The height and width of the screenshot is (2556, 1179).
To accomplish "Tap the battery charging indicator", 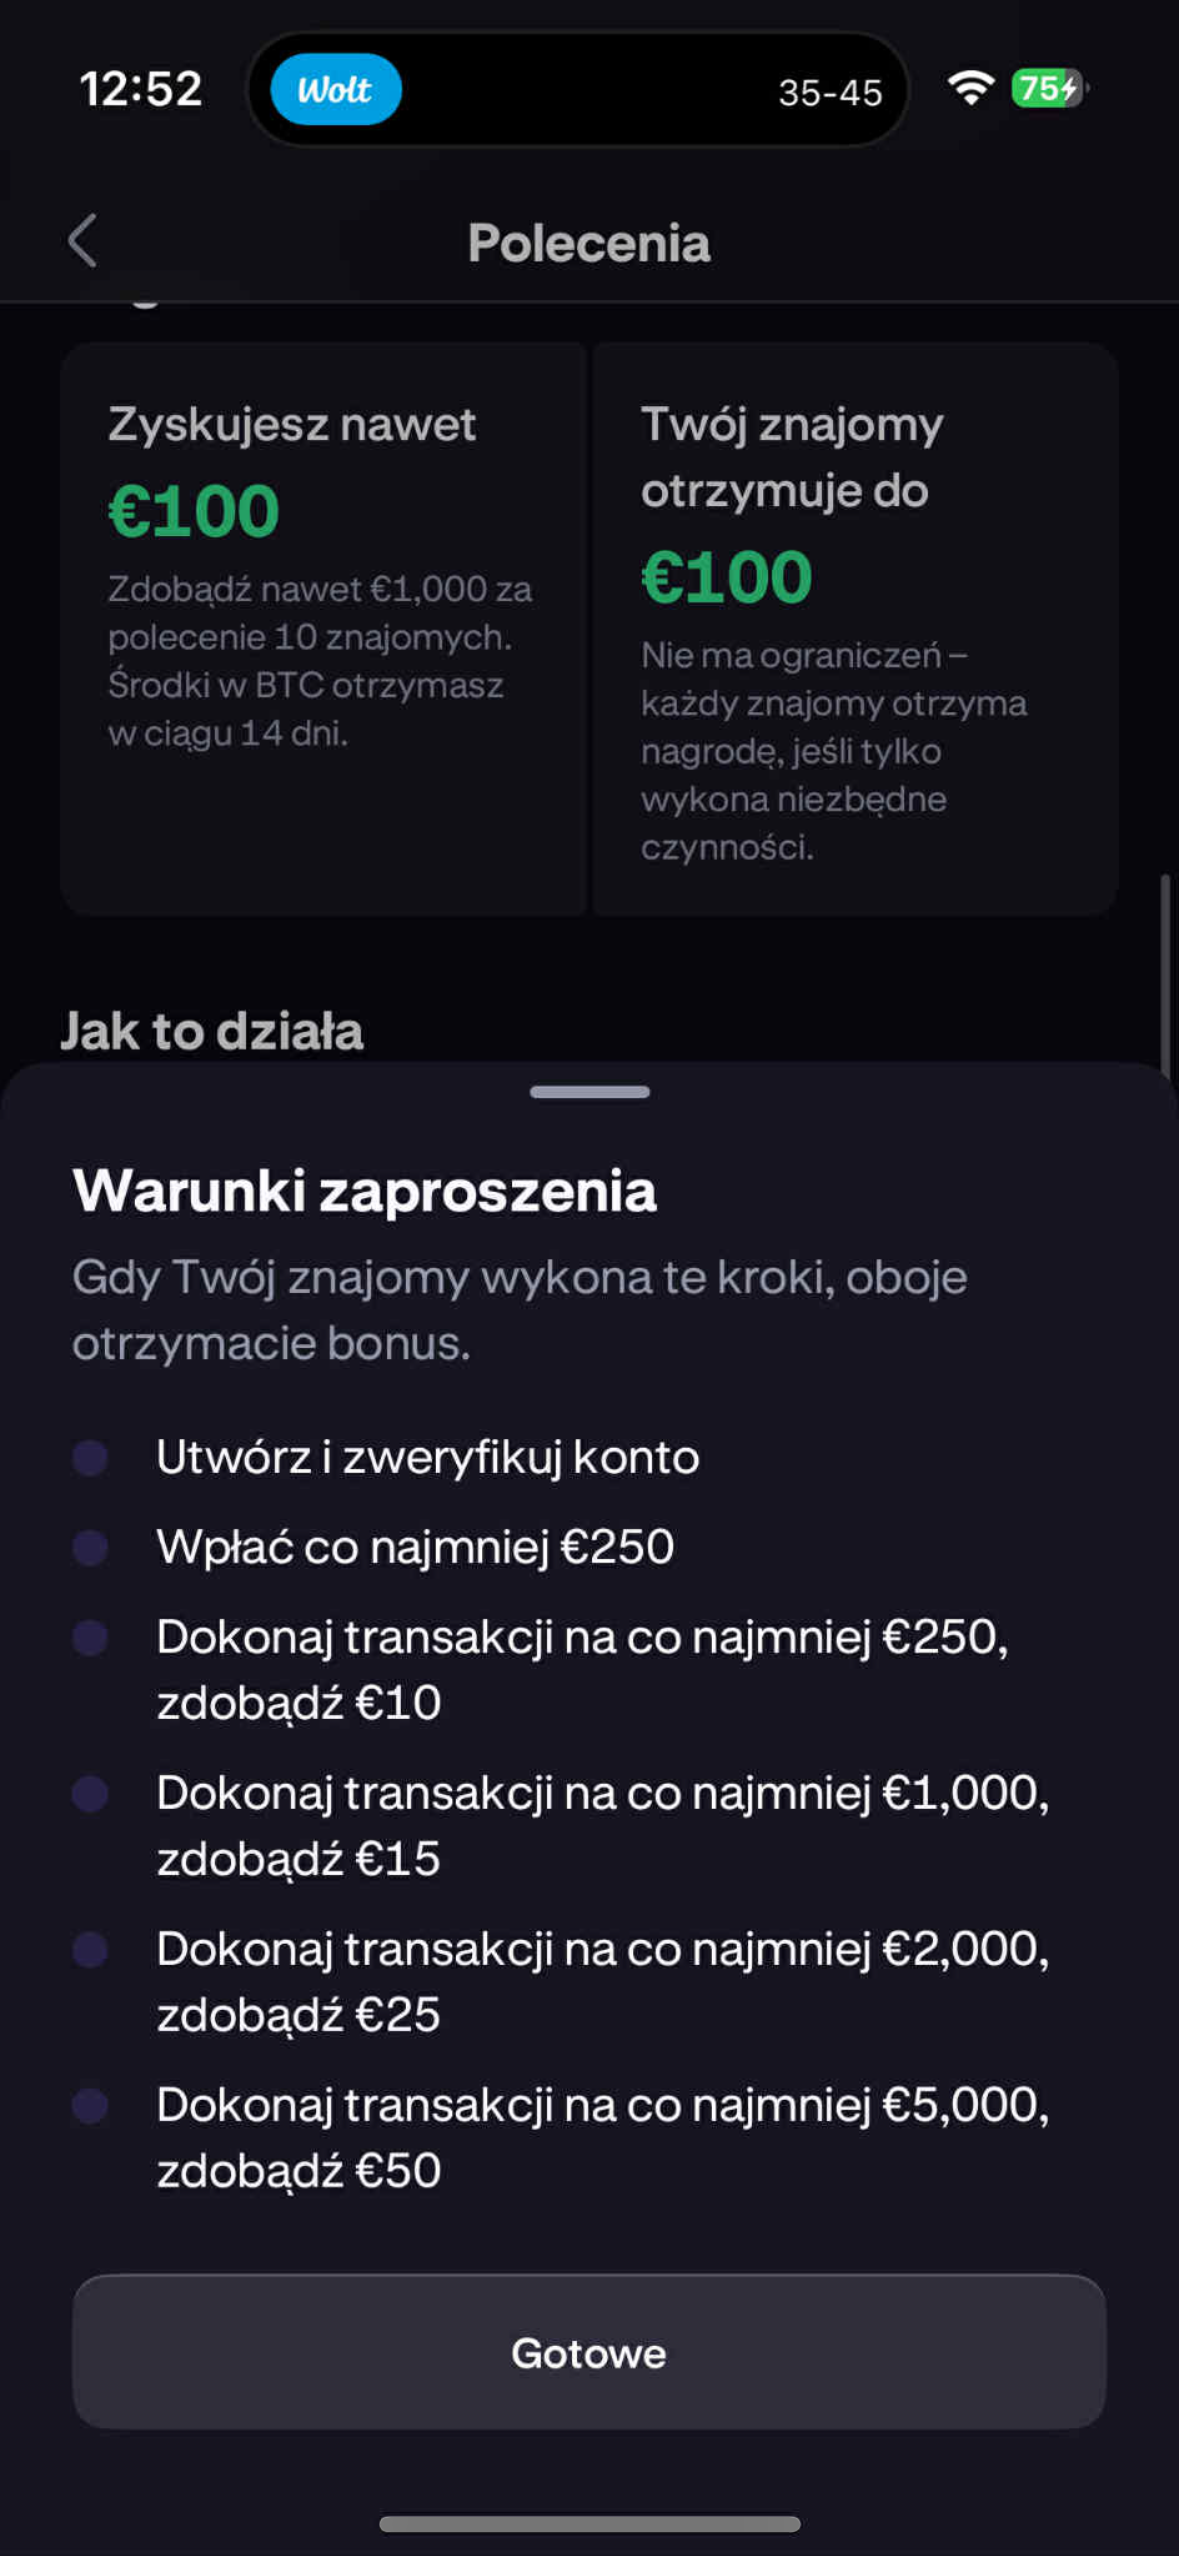I will [x=1048, y=89].
